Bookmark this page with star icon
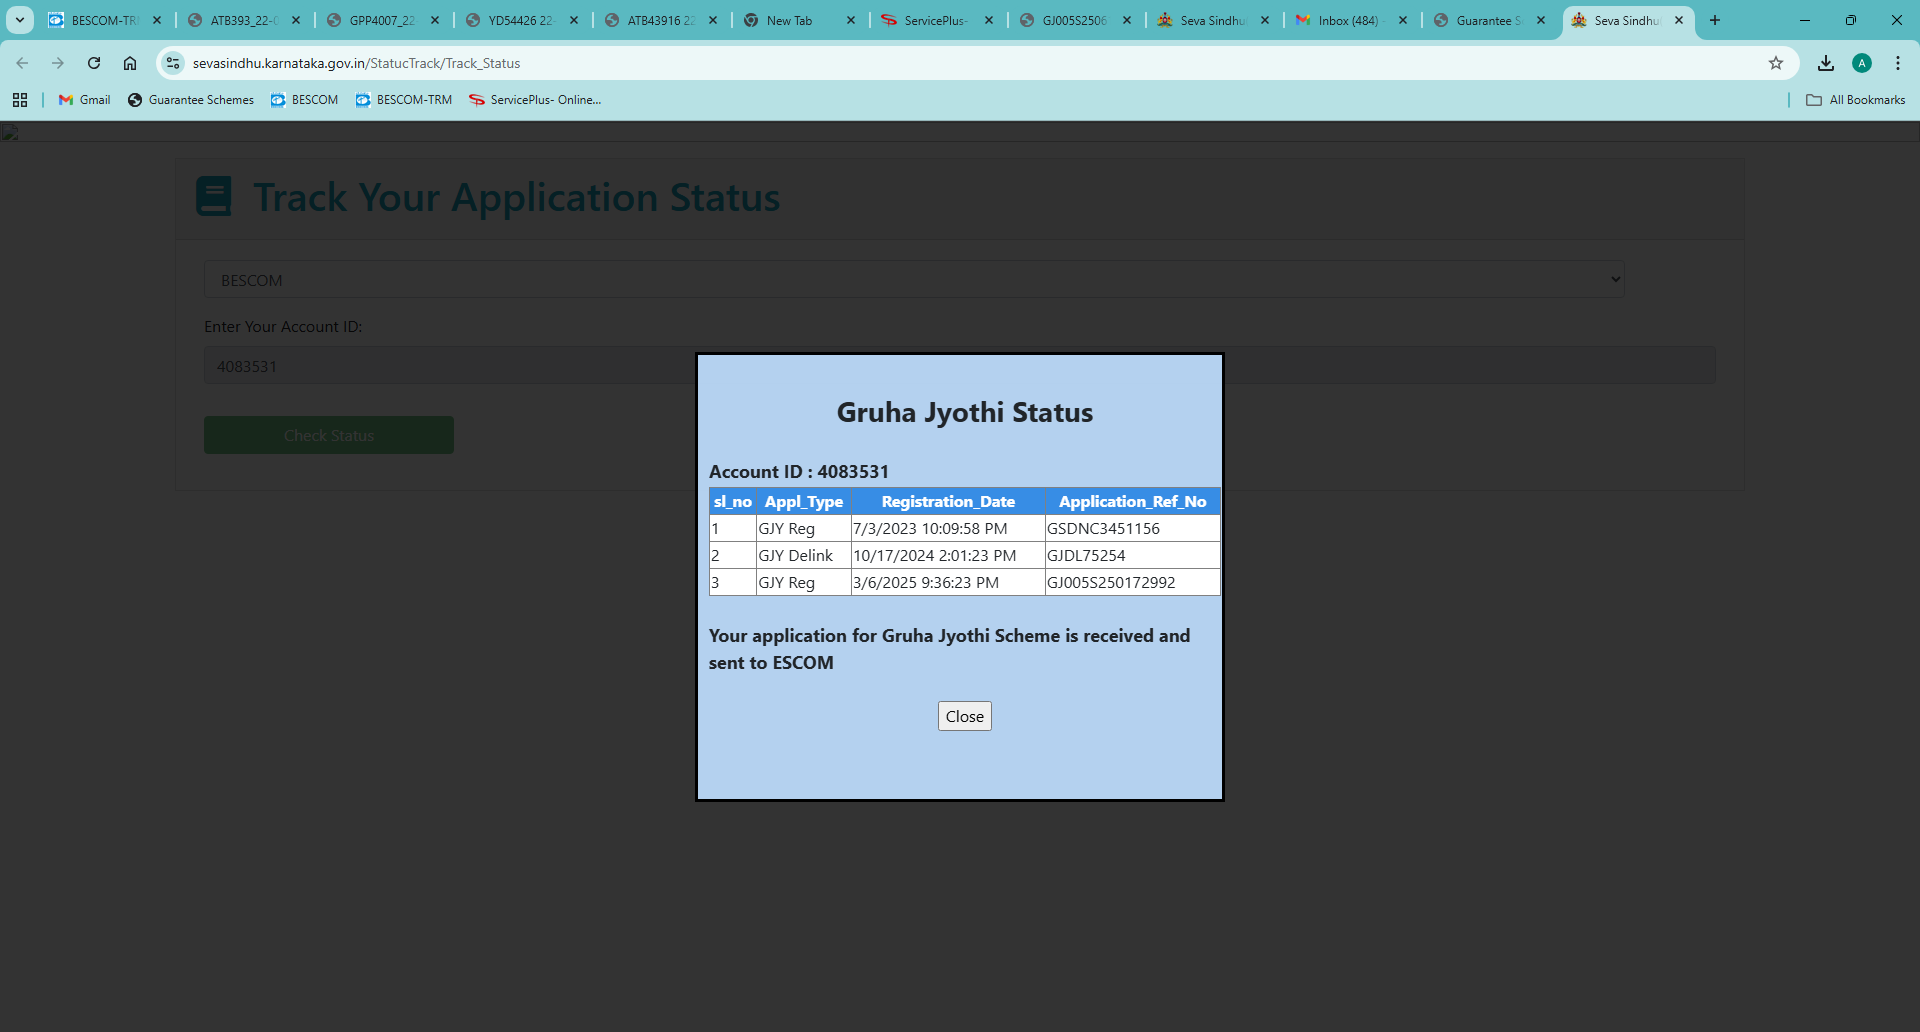 pos(1776,63)
